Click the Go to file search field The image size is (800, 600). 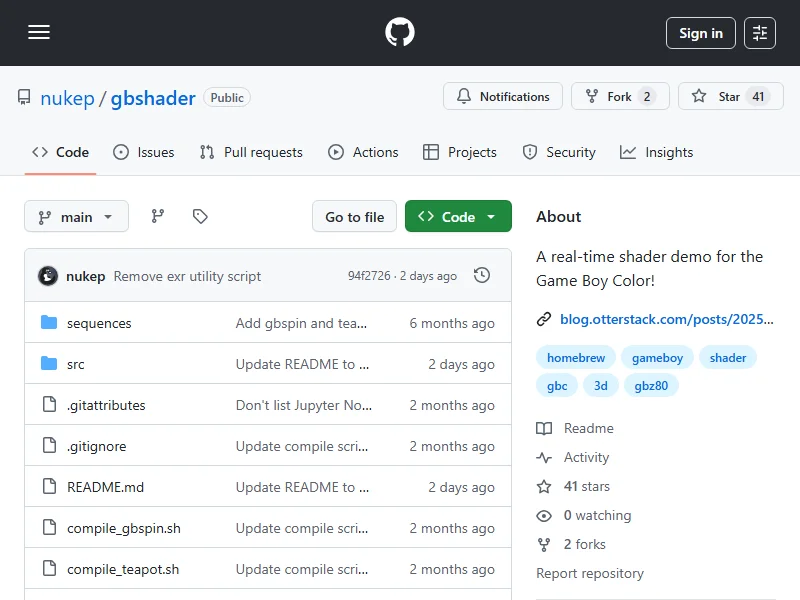(x=355, y=217)
